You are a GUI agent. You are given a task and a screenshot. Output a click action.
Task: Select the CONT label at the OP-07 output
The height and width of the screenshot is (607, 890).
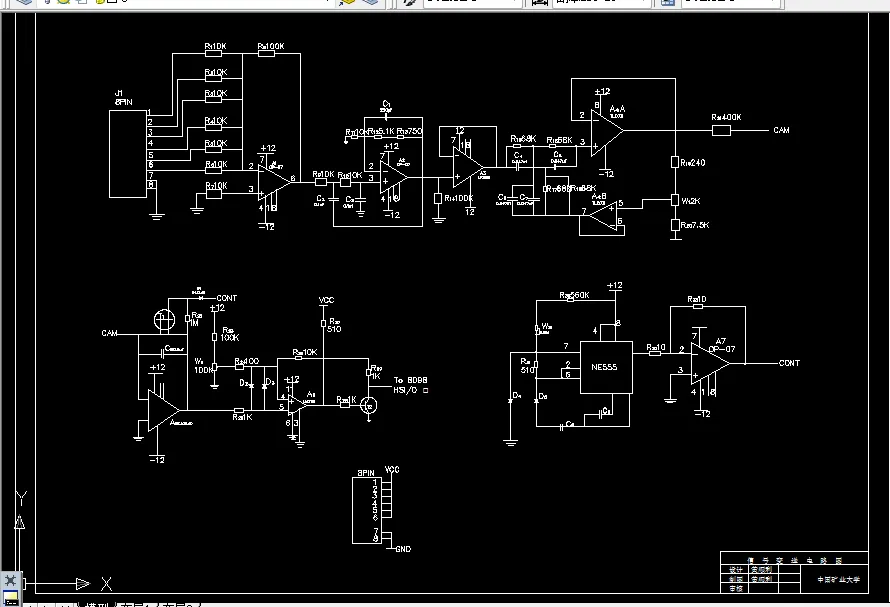click(x=789, y=363)
